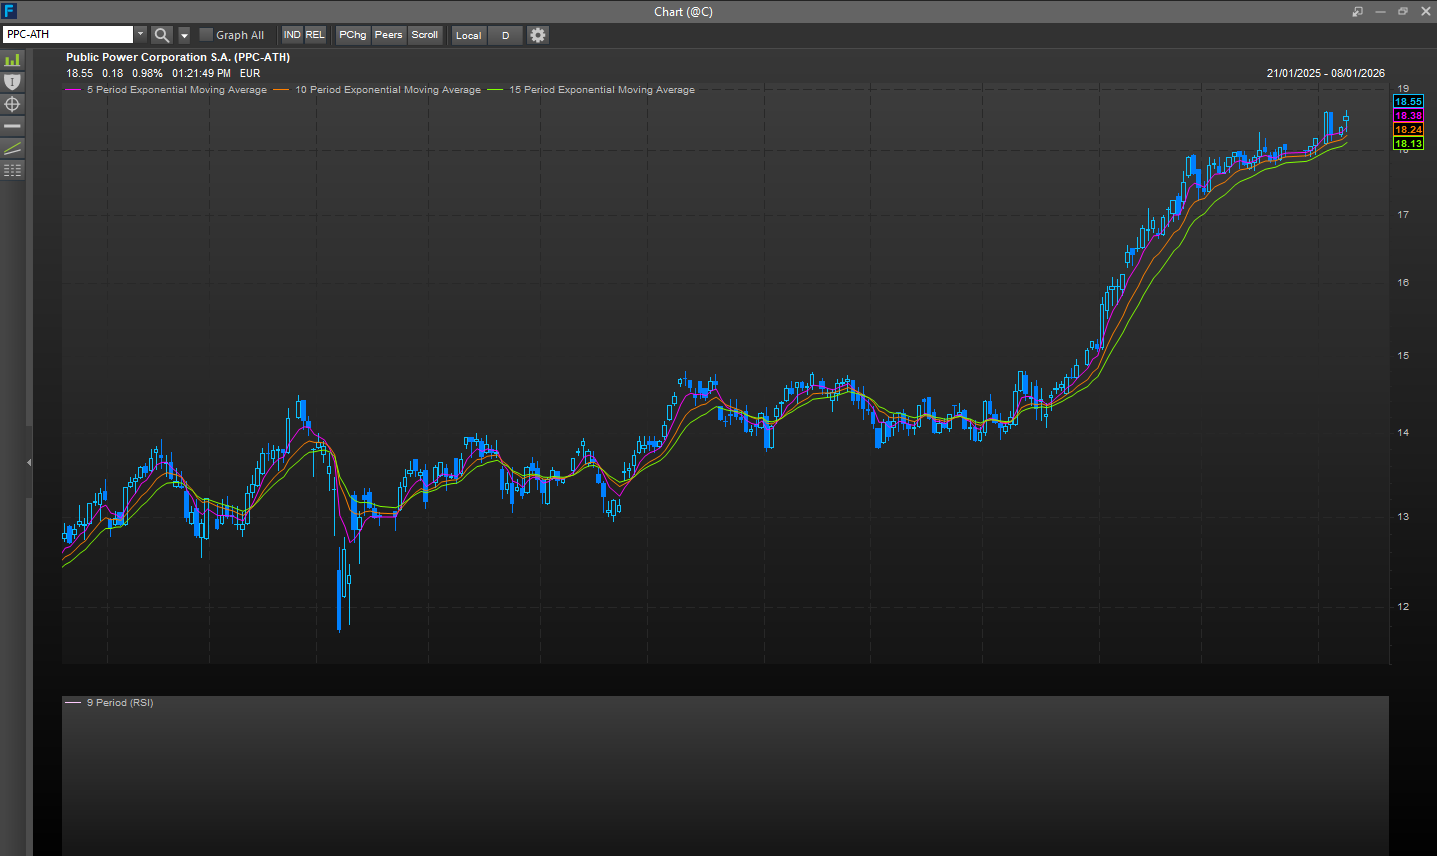1437x856 pixels.
Task: Click the Scroll toolbar button
Action: tap(425, 35)
